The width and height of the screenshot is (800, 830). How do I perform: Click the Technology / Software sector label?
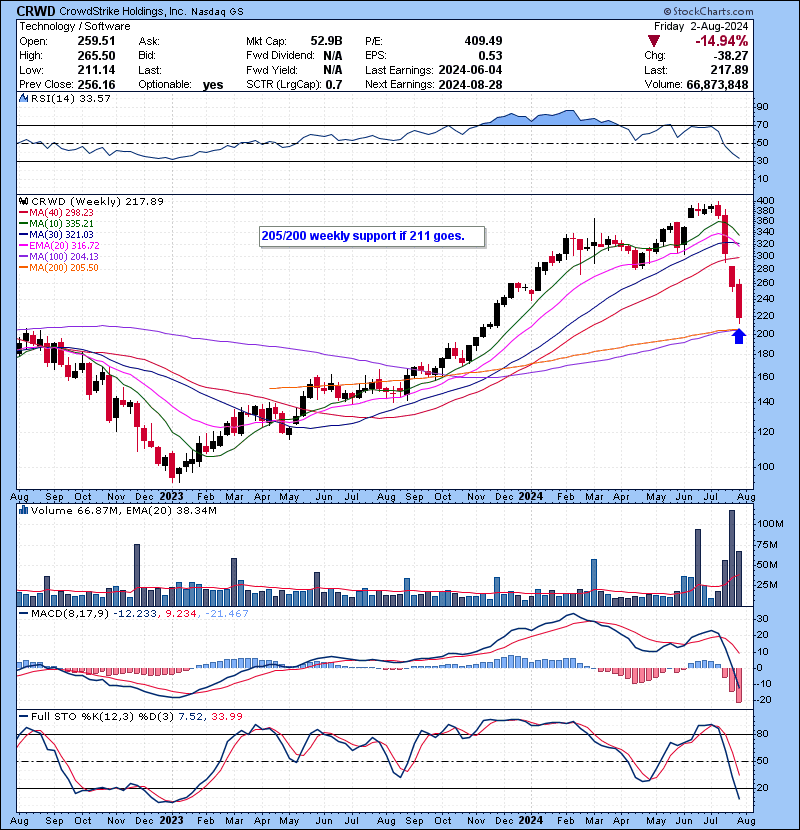(x=75, y=26)
